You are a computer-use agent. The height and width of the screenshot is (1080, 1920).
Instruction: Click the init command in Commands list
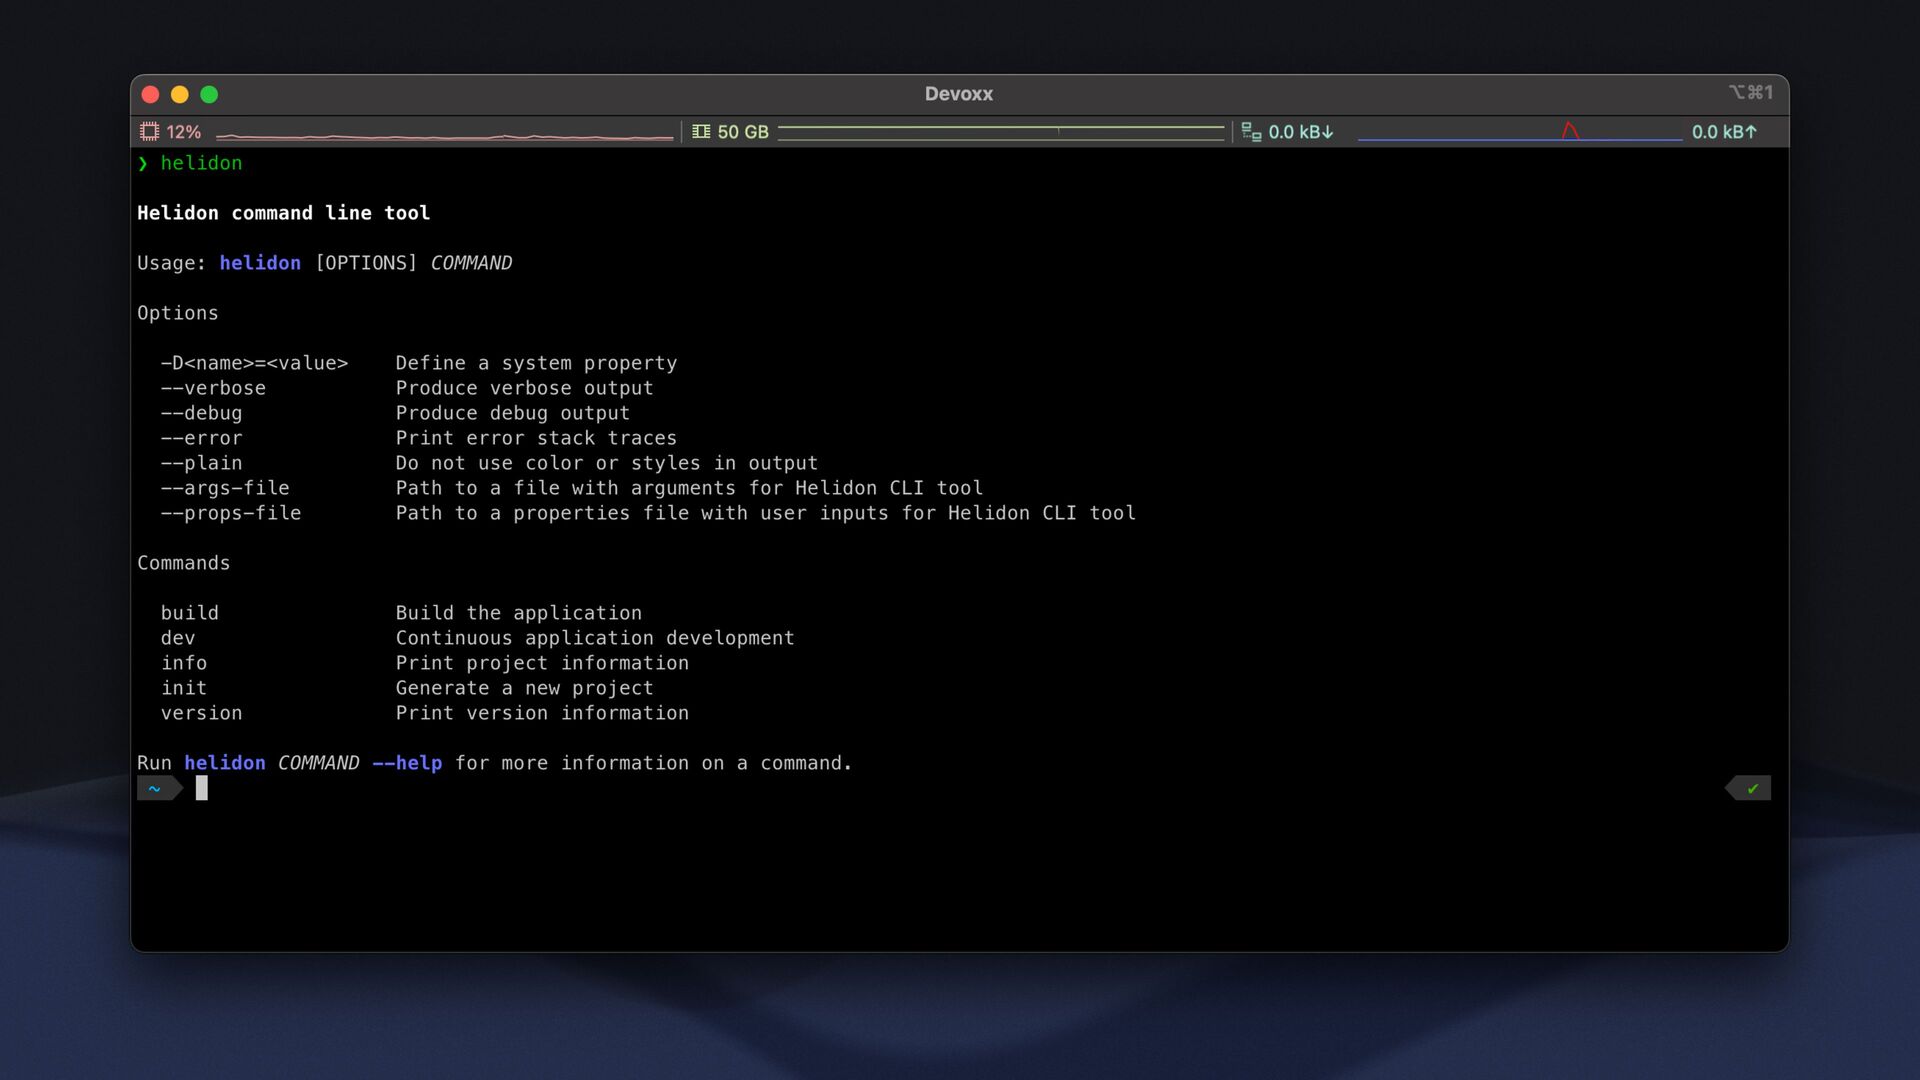tap(184, 688)
